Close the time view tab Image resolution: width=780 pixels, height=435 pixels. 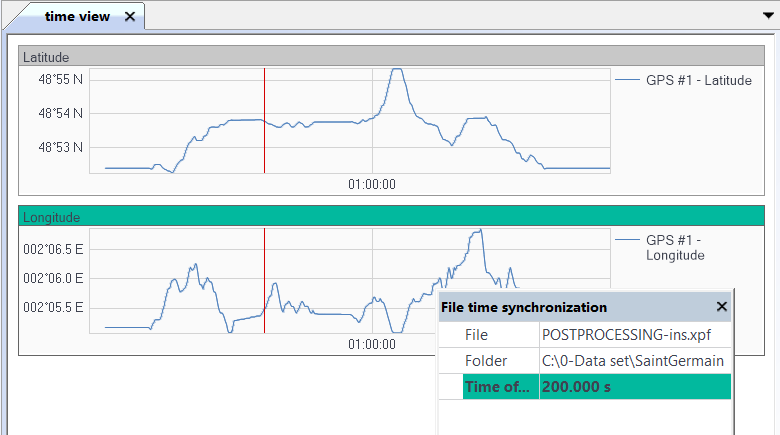pyautogui.click(x=130, y=17)
